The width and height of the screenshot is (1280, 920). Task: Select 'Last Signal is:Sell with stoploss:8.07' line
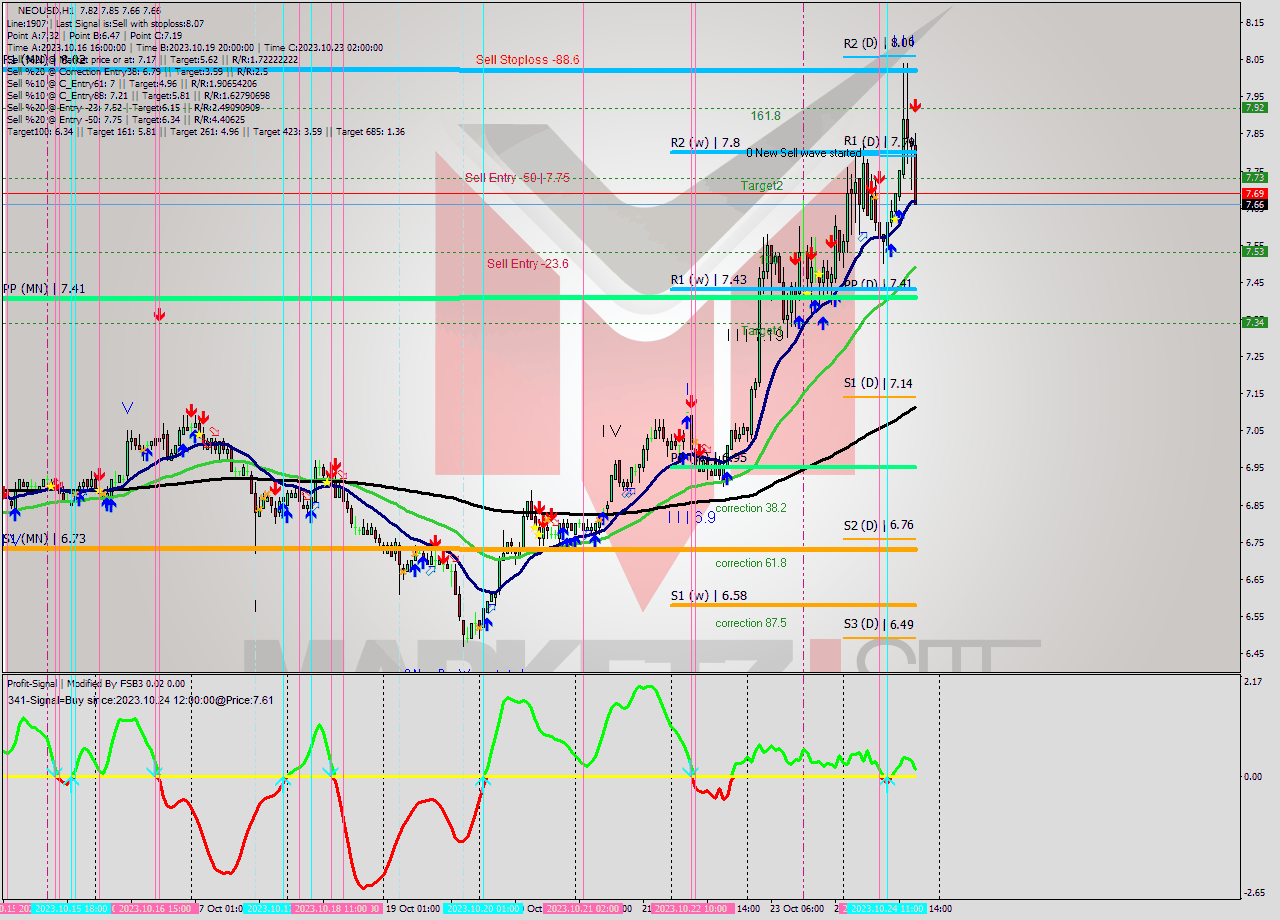[x=130, y=23]
